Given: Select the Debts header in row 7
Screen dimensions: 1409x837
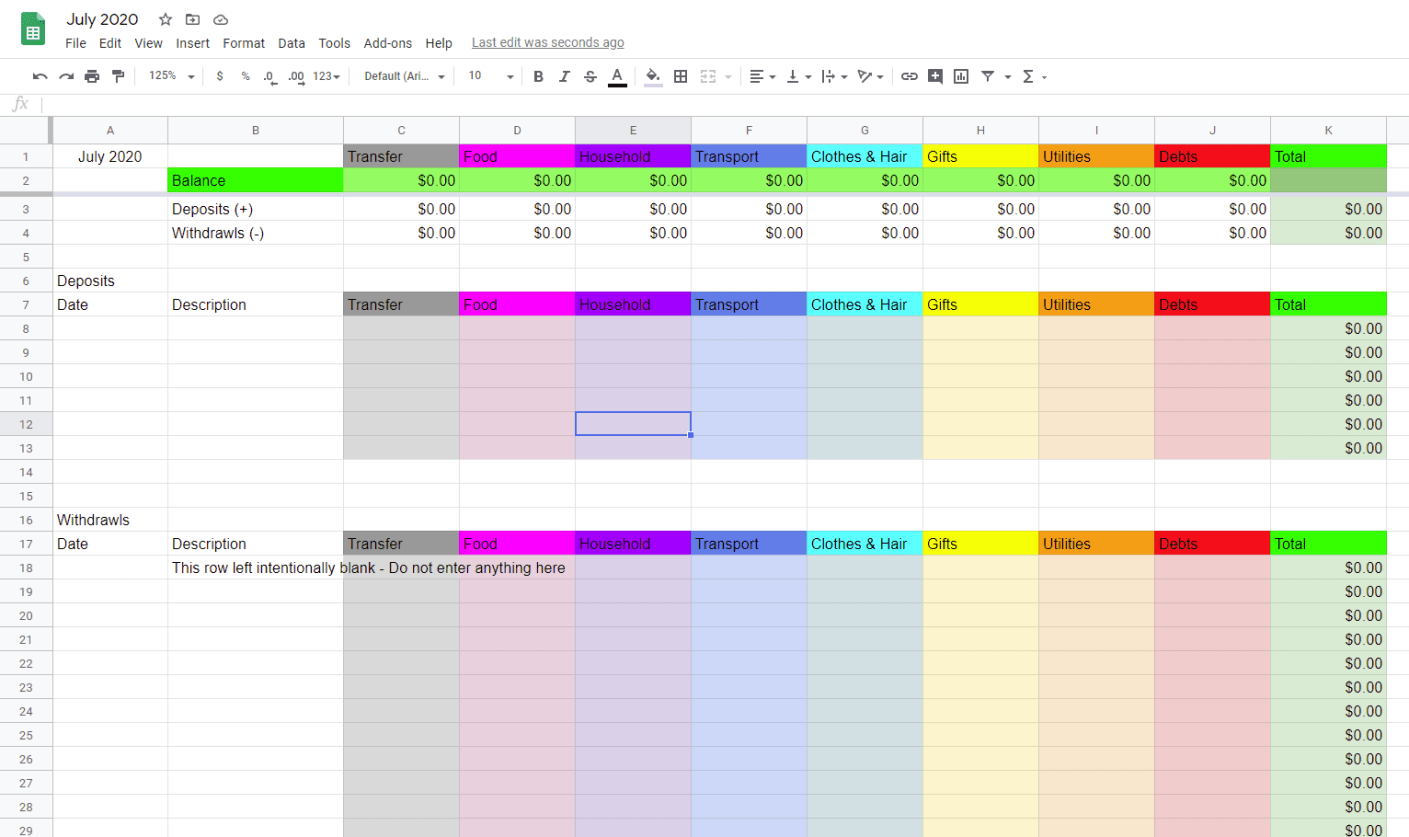Looking at the screenshot, I should click(x=1213, y=304).
